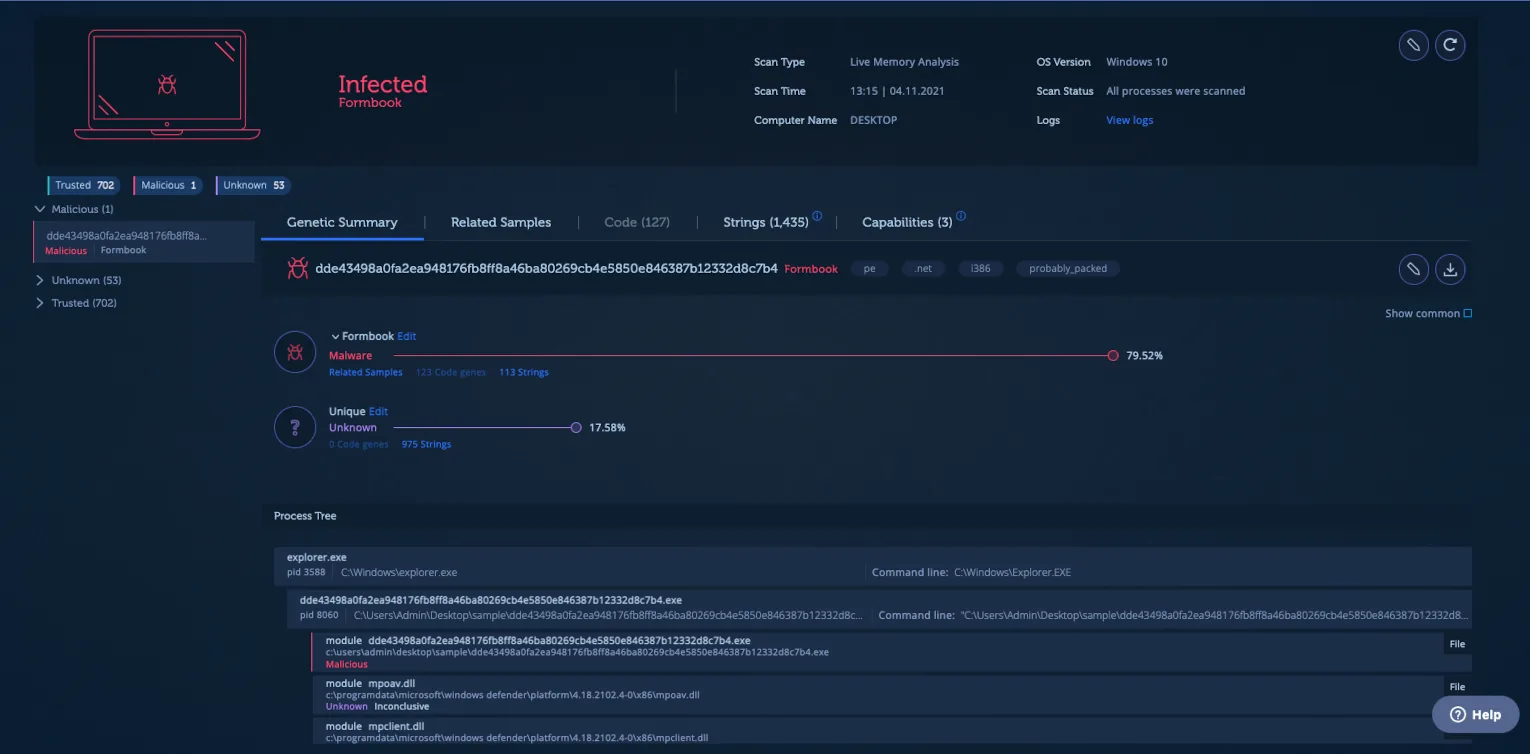The width and height of the screenshot is (1530, 754).
Task: Select the explorer.exe process row
Action: (x=872, y=566)
